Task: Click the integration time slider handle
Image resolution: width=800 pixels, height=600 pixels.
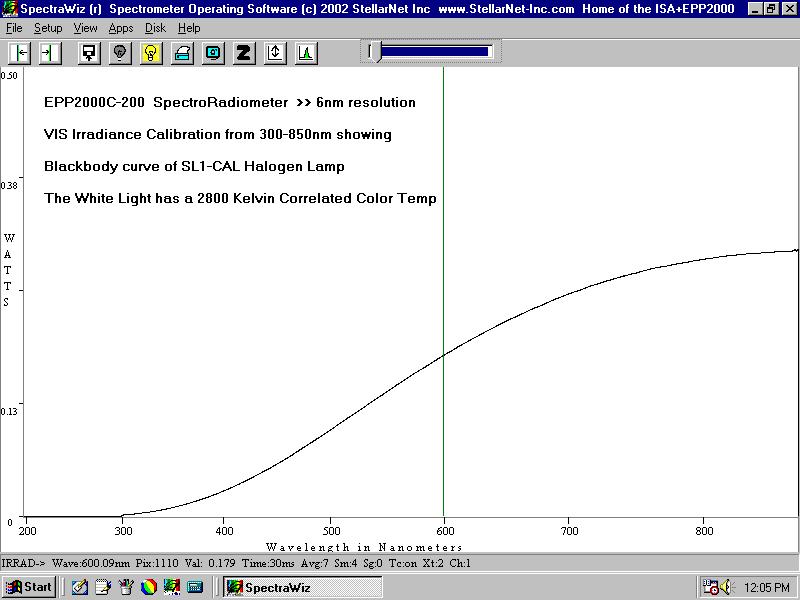Action: click(x=375, y=52)
